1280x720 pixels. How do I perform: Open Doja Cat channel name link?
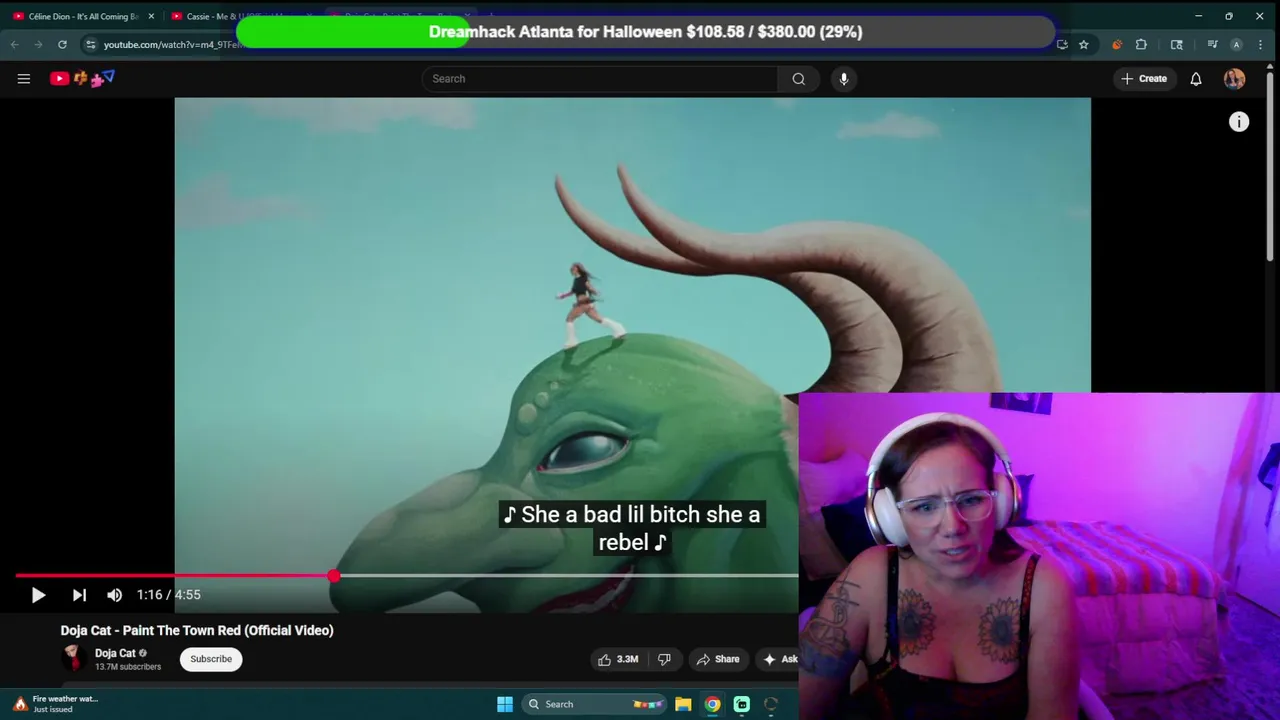(115, 653)
